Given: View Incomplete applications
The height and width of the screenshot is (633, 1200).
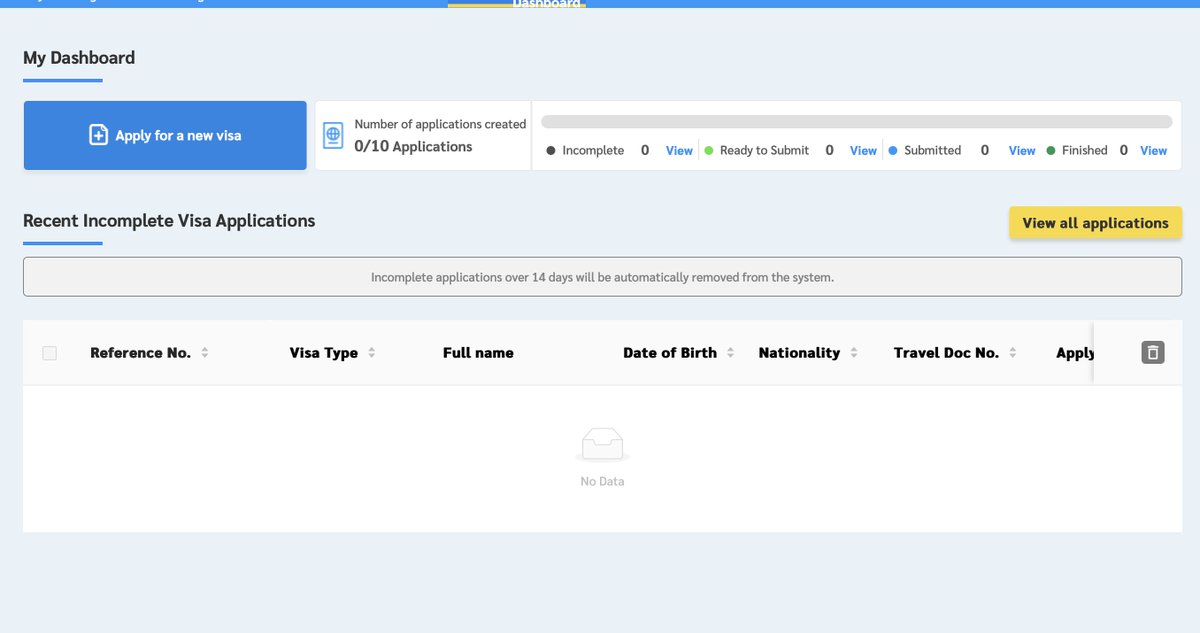Looking at the screenshot, I should tap(679, 150).
